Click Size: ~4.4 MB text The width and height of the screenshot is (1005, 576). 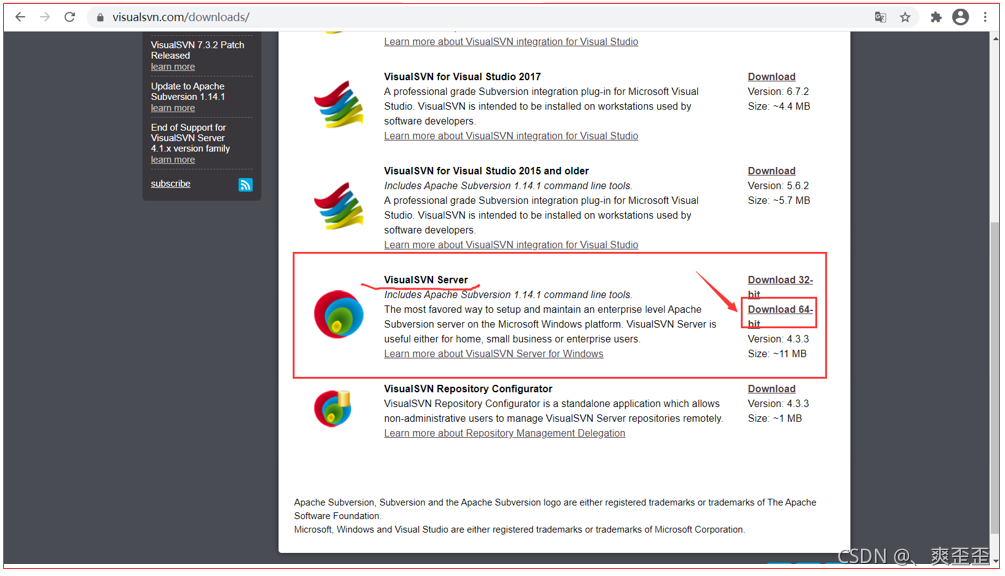click(779, 106)
